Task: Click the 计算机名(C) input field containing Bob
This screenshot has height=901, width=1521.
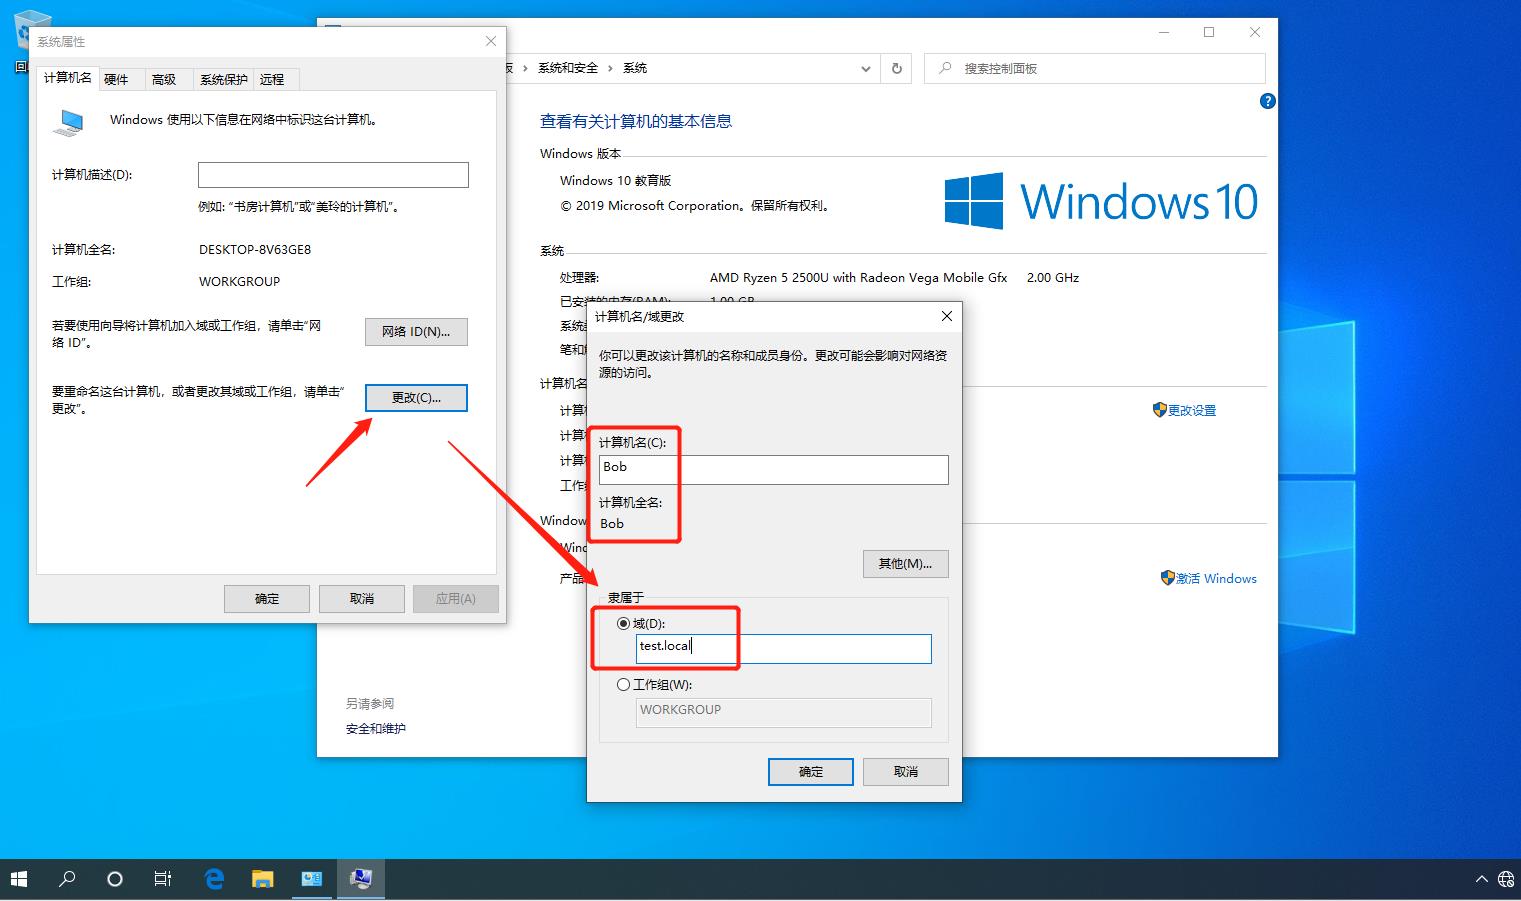Action: [773, 469]
